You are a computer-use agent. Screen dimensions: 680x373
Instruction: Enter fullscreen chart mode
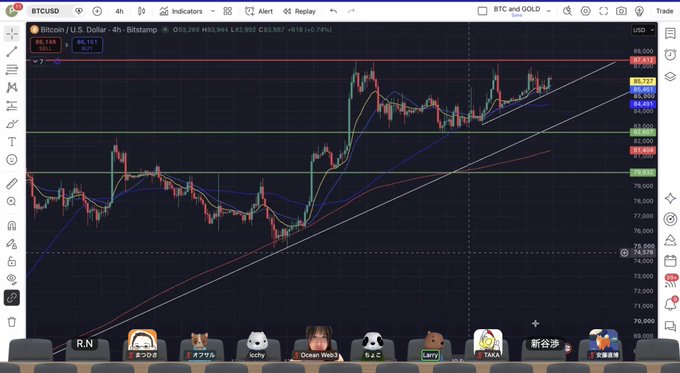[x=604, y=11]
